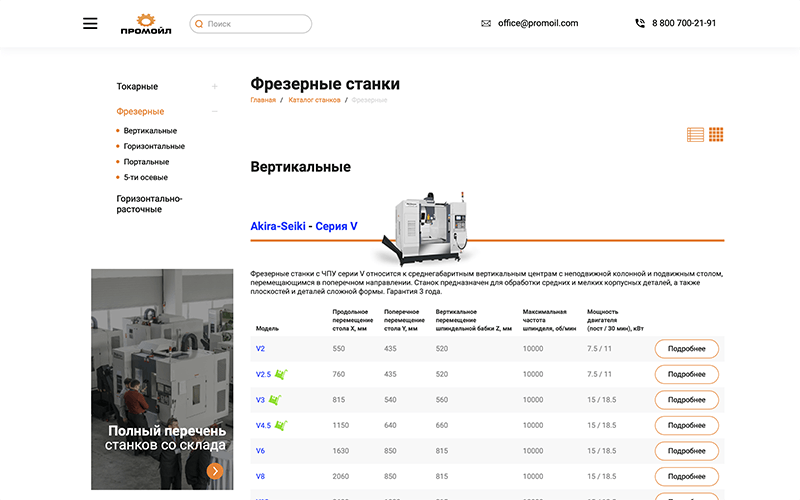Viewport: 800px width, 500px height.
Task: Click Подробнее button for V2
Action: [x=687, y=349]
